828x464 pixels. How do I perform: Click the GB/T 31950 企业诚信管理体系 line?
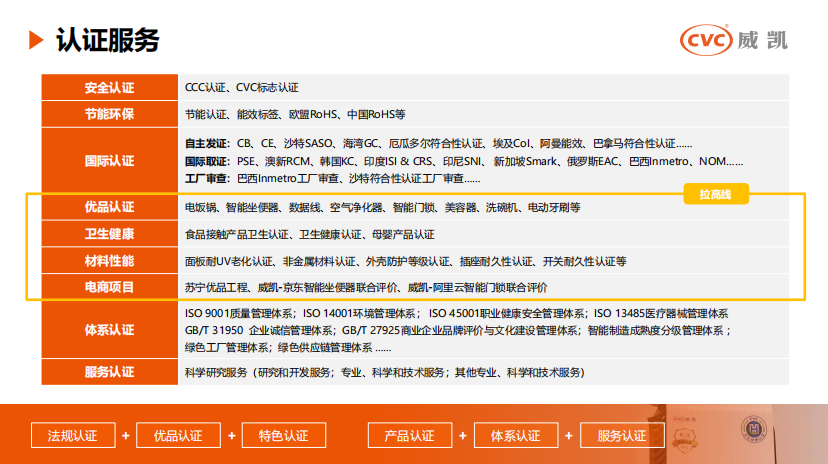(x=458, y=330)
